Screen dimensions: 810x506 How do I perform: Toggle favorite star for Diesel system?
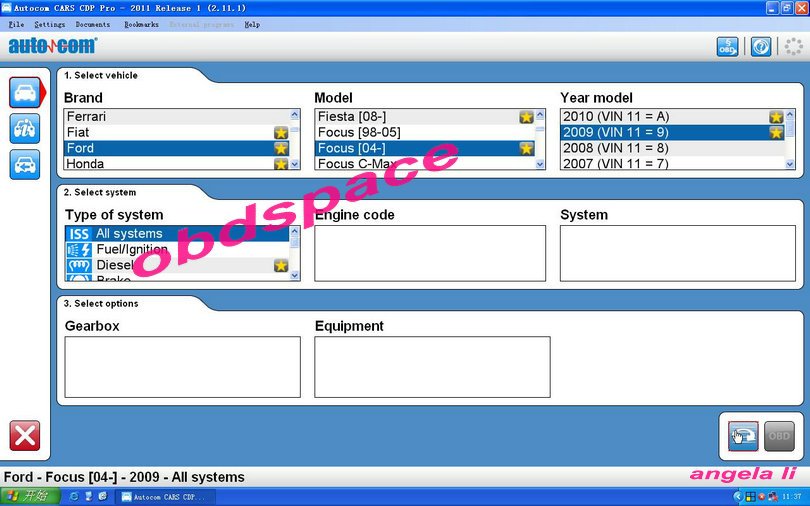point(281,265)
